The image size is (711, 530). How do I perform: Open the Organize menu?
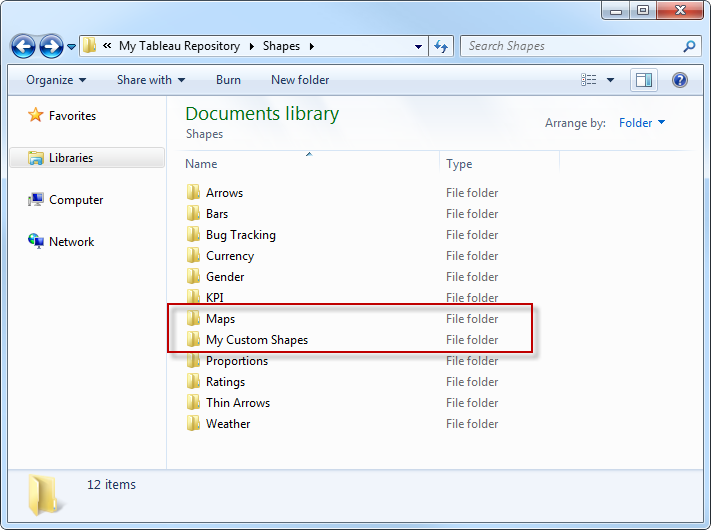pos(56,80)
